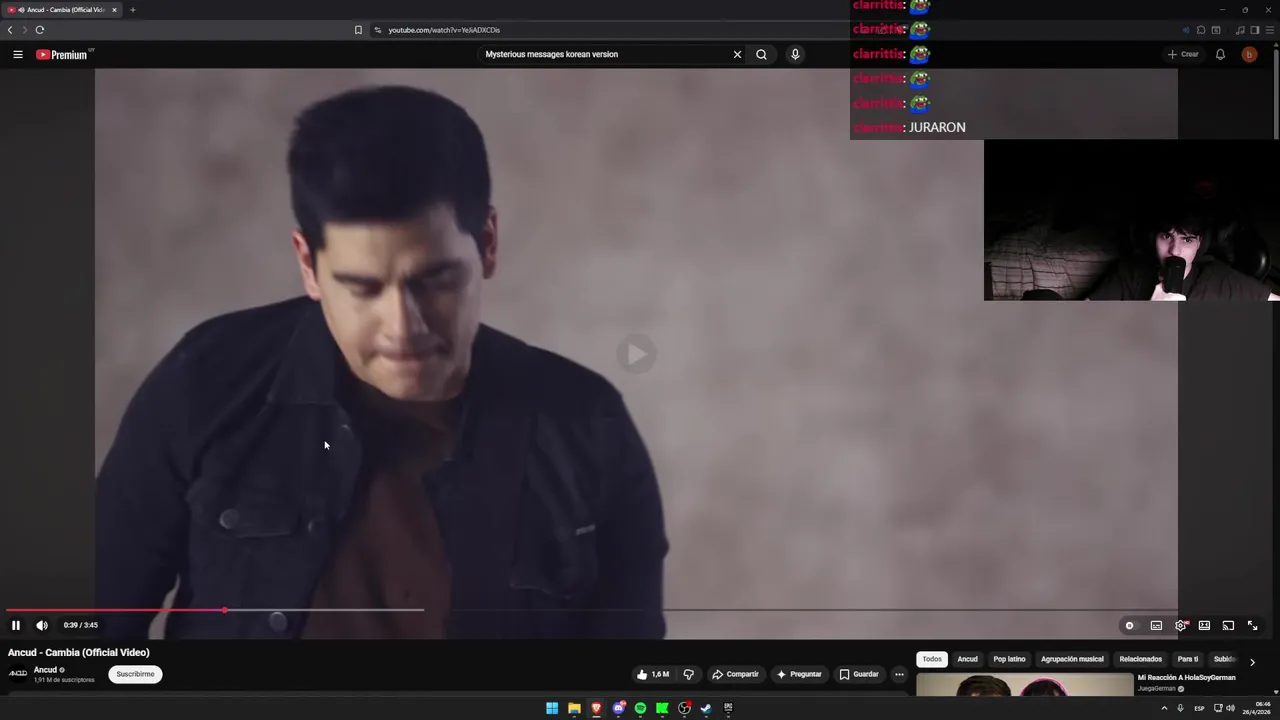Select the Para ti filter chip

tap(1188, 659)
